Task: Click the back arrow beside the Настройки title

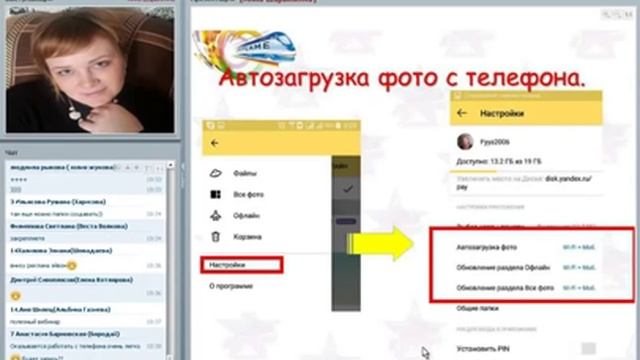Action: pos(462,113)
